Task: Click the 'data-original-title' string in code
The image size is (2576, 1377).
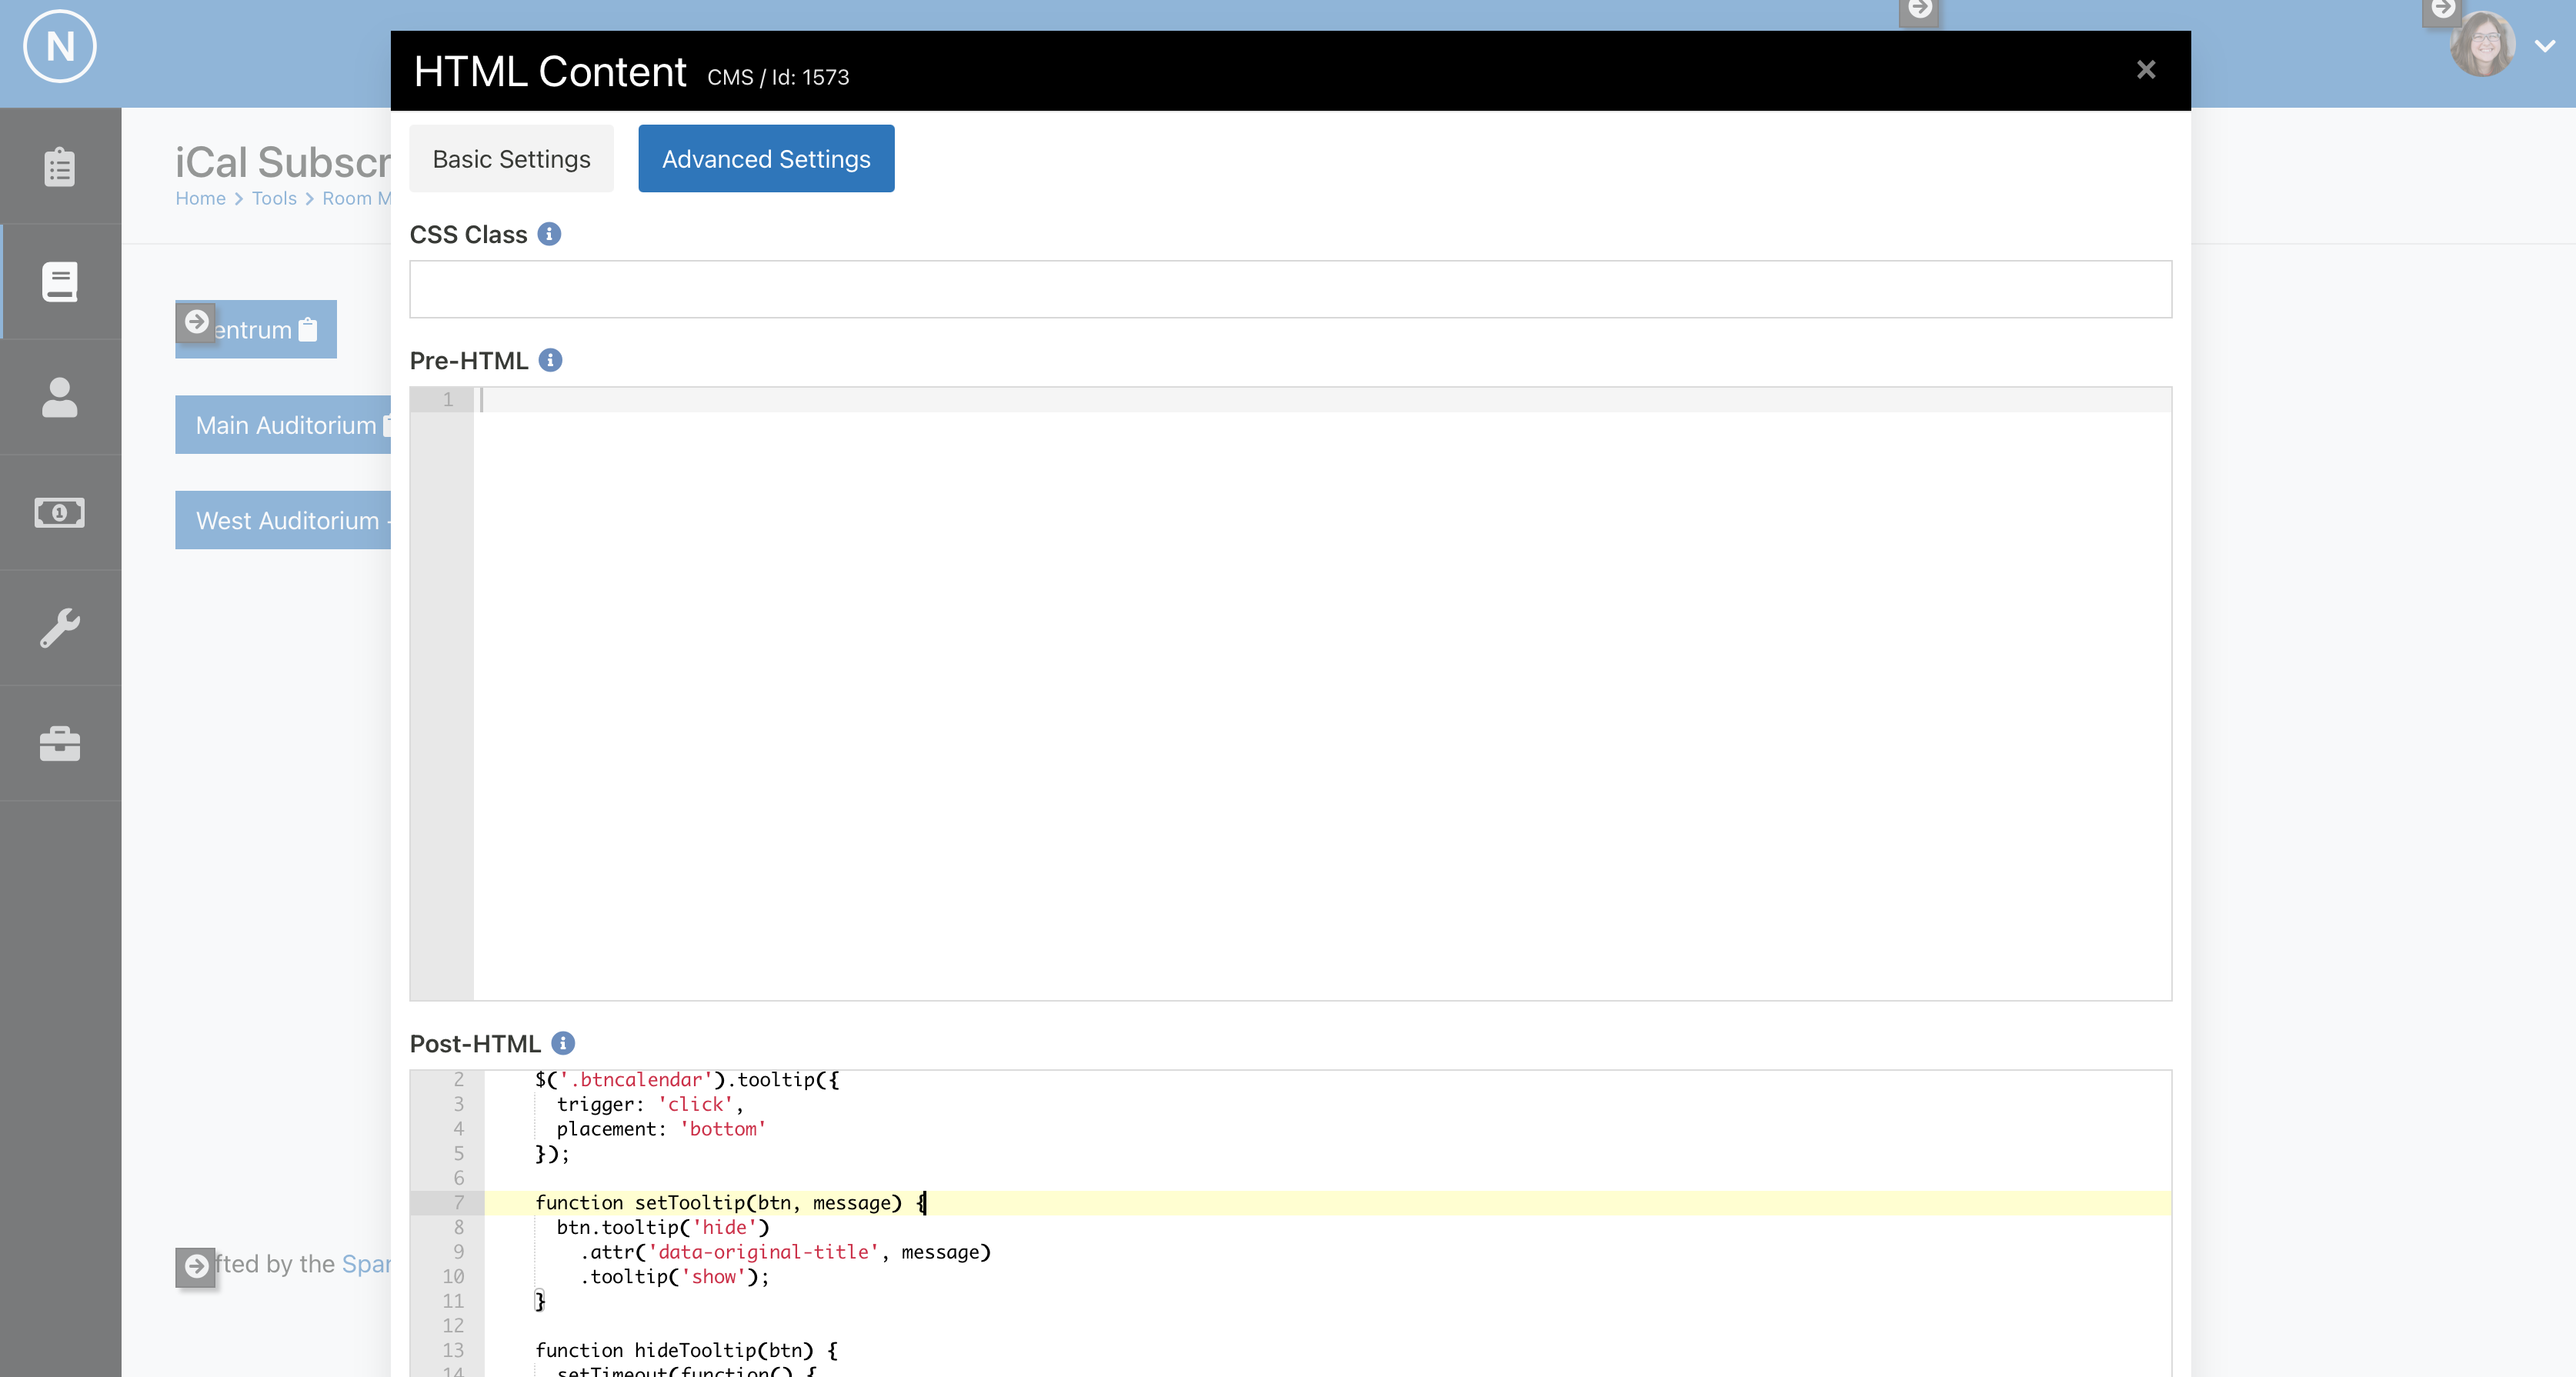Action: 764,1252
